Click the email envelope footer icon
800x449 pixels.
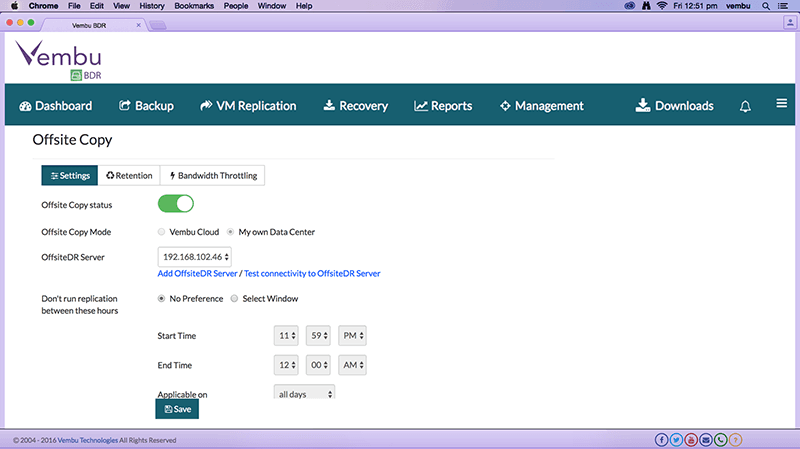click(x=706, y=440)
